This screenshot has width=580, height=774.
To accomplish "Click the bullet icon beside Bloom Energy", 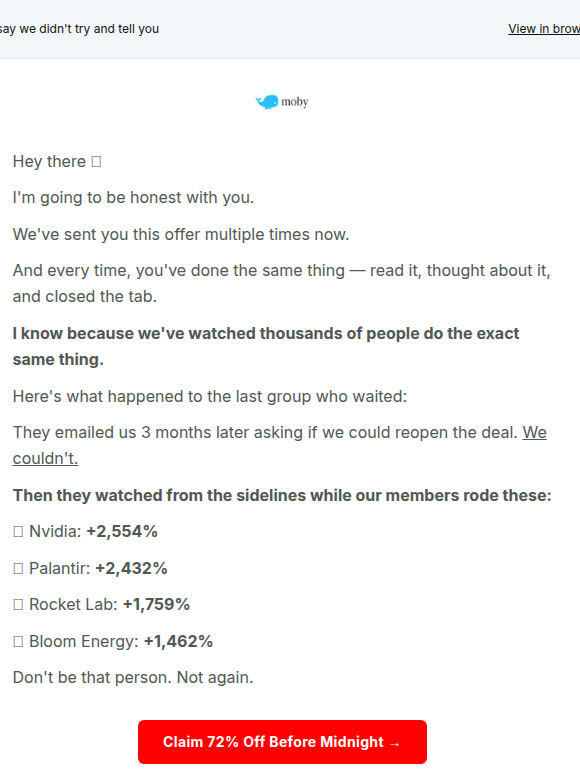I will 18,642.
